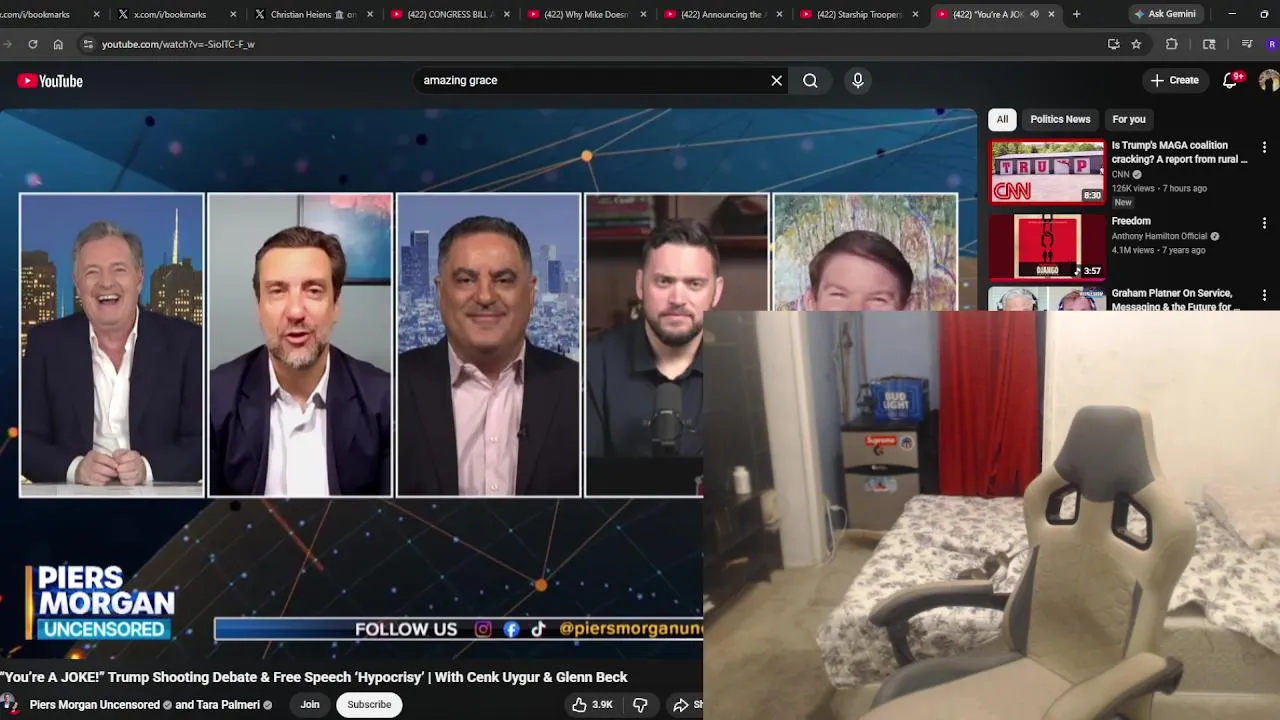Open the Freedom Django video thumbnail
Screen dimensions: 1280x720
[x=1047, y=247]
